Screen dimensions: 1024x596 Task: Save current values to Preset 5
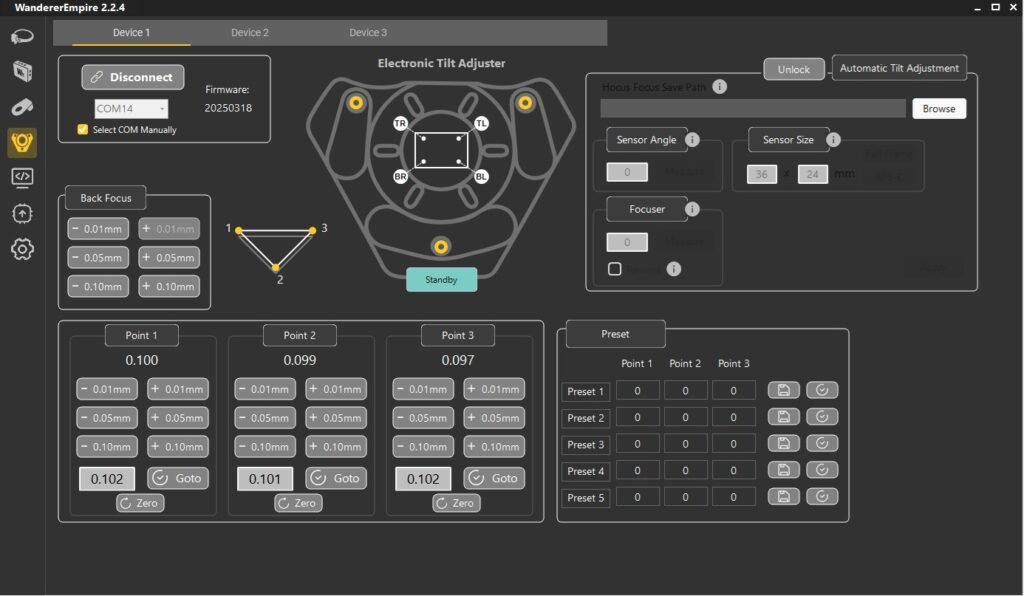(784, 497)
